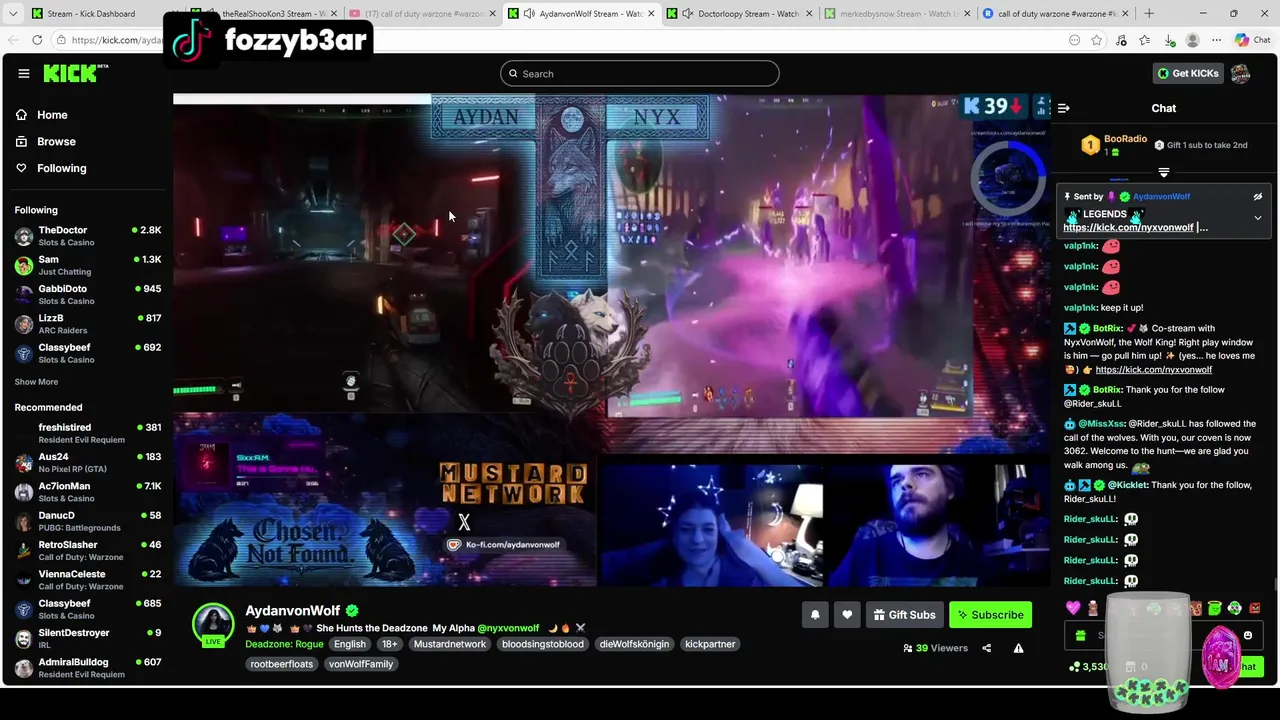Image resolution: width=1280 pixels, height=720 pixels.
Task: Open AdmiralBulldog channel
Action: 87,667
